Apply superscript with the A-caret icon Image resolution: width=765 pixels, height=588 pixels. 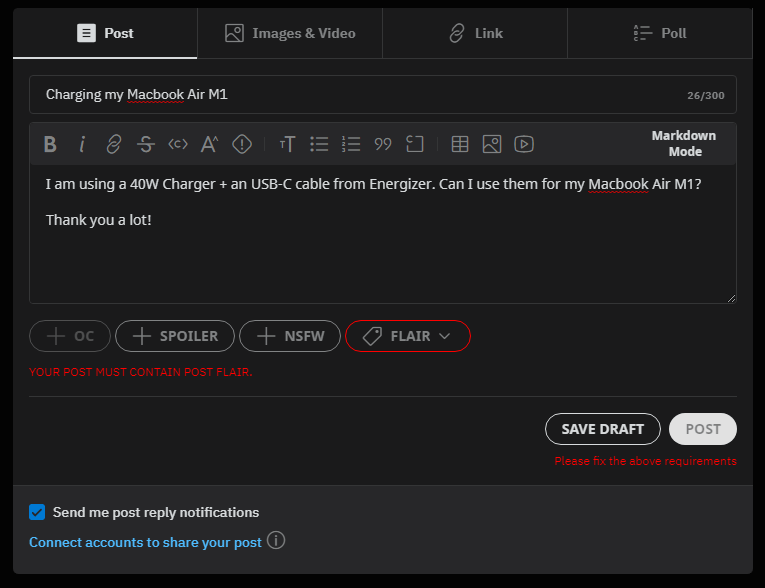210,144
